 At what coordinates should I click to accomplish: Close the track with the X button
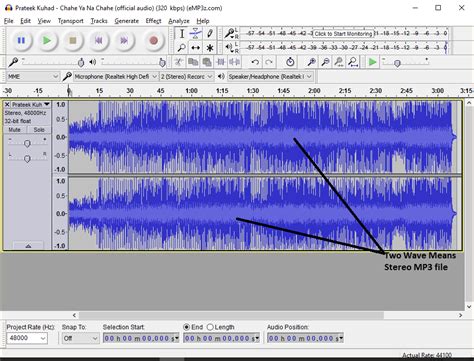click(7, 104)
